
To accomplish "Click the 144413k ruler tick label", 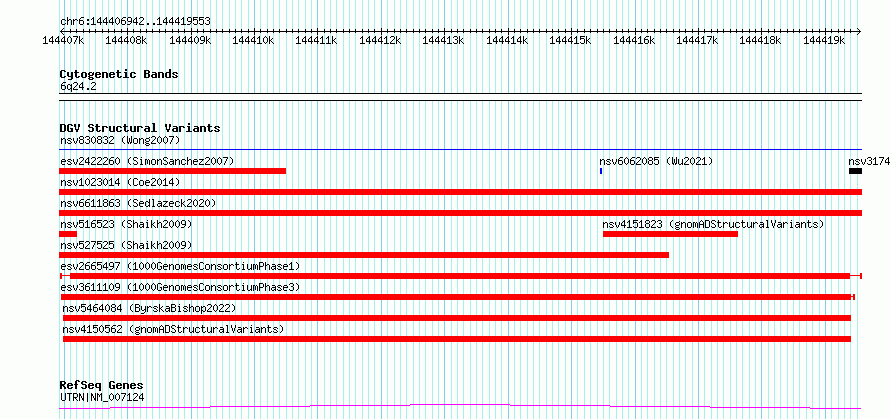I will pos(444,40).
